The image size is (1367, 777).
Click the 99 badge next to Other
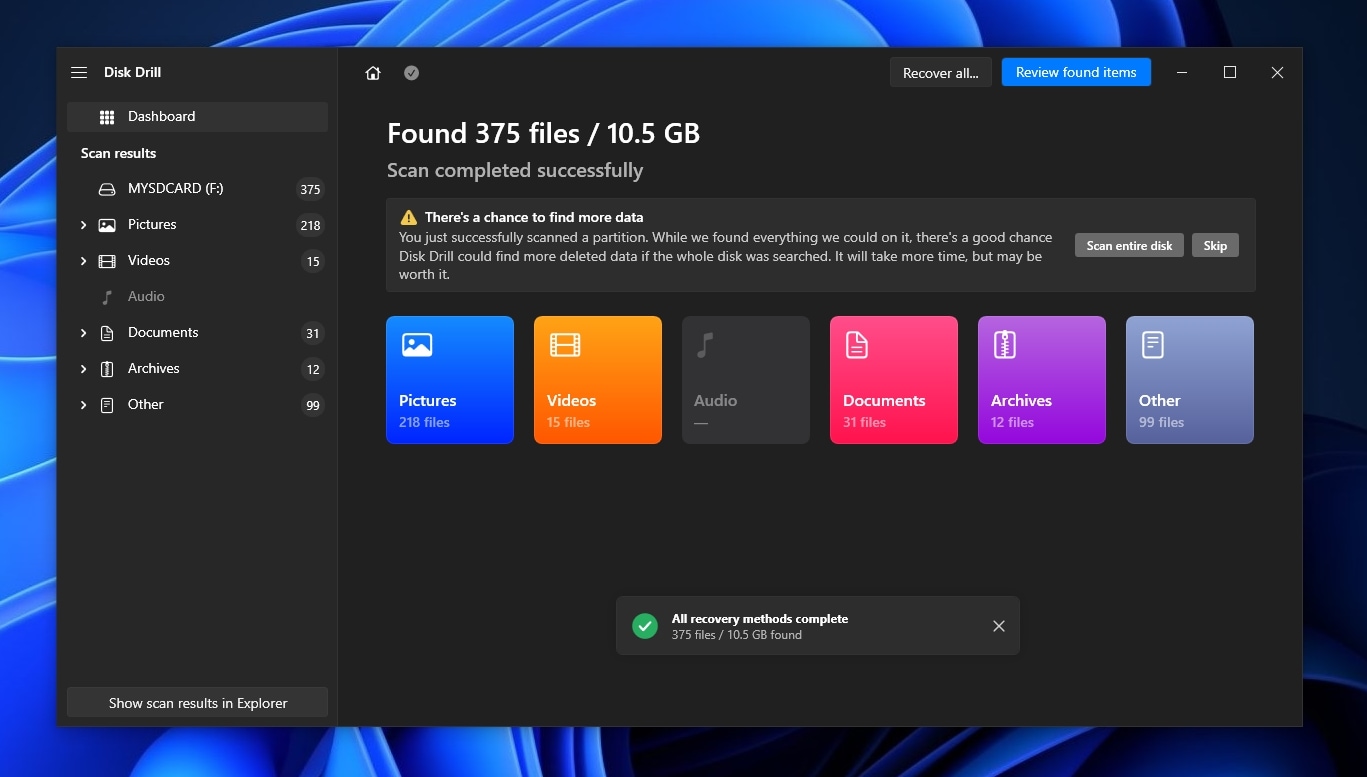313,405
